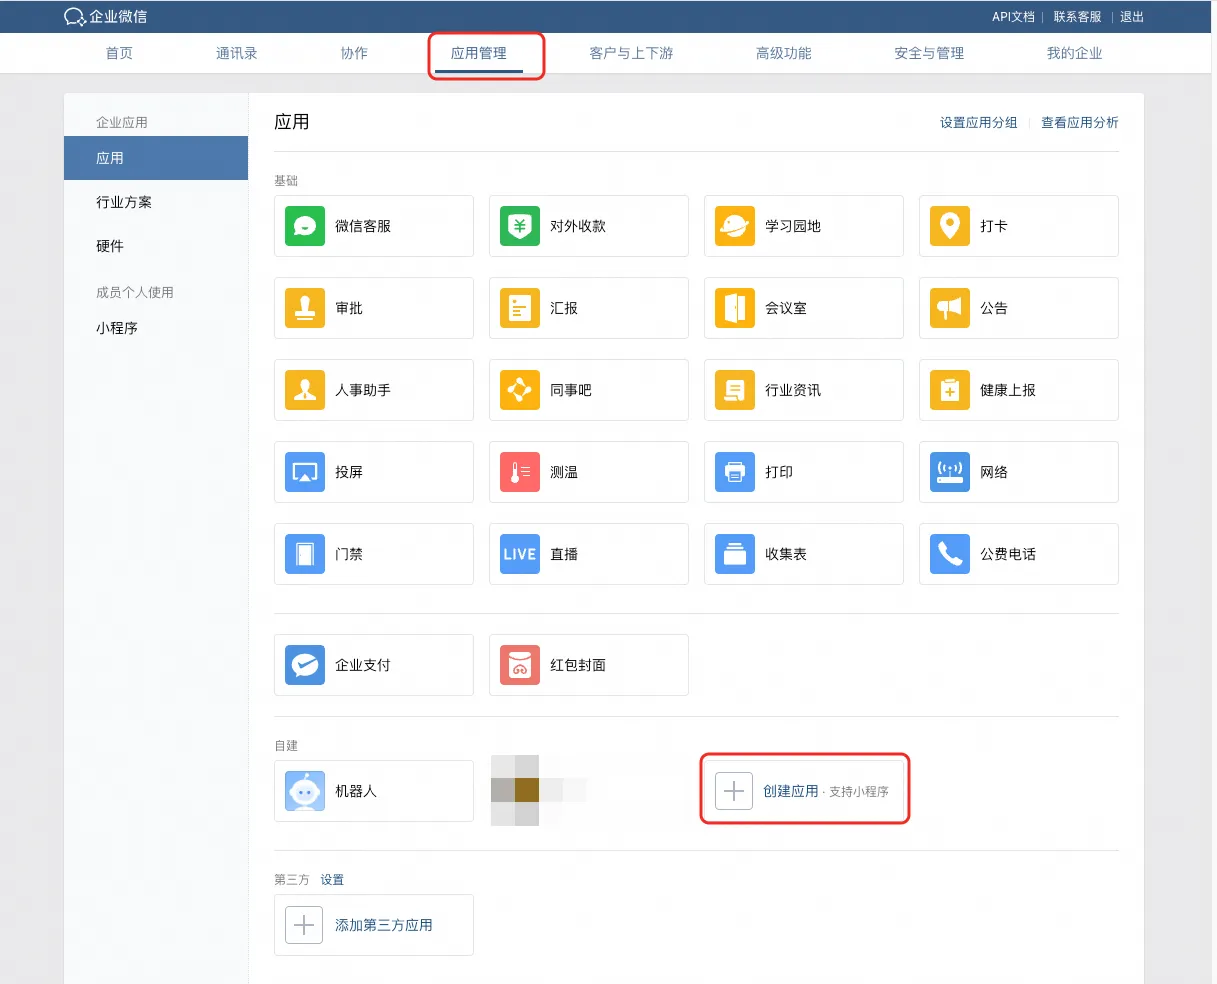This screenshot has height=984, width=1217.
Task: Select the 收集表 form icon
Action: point(735,554)
